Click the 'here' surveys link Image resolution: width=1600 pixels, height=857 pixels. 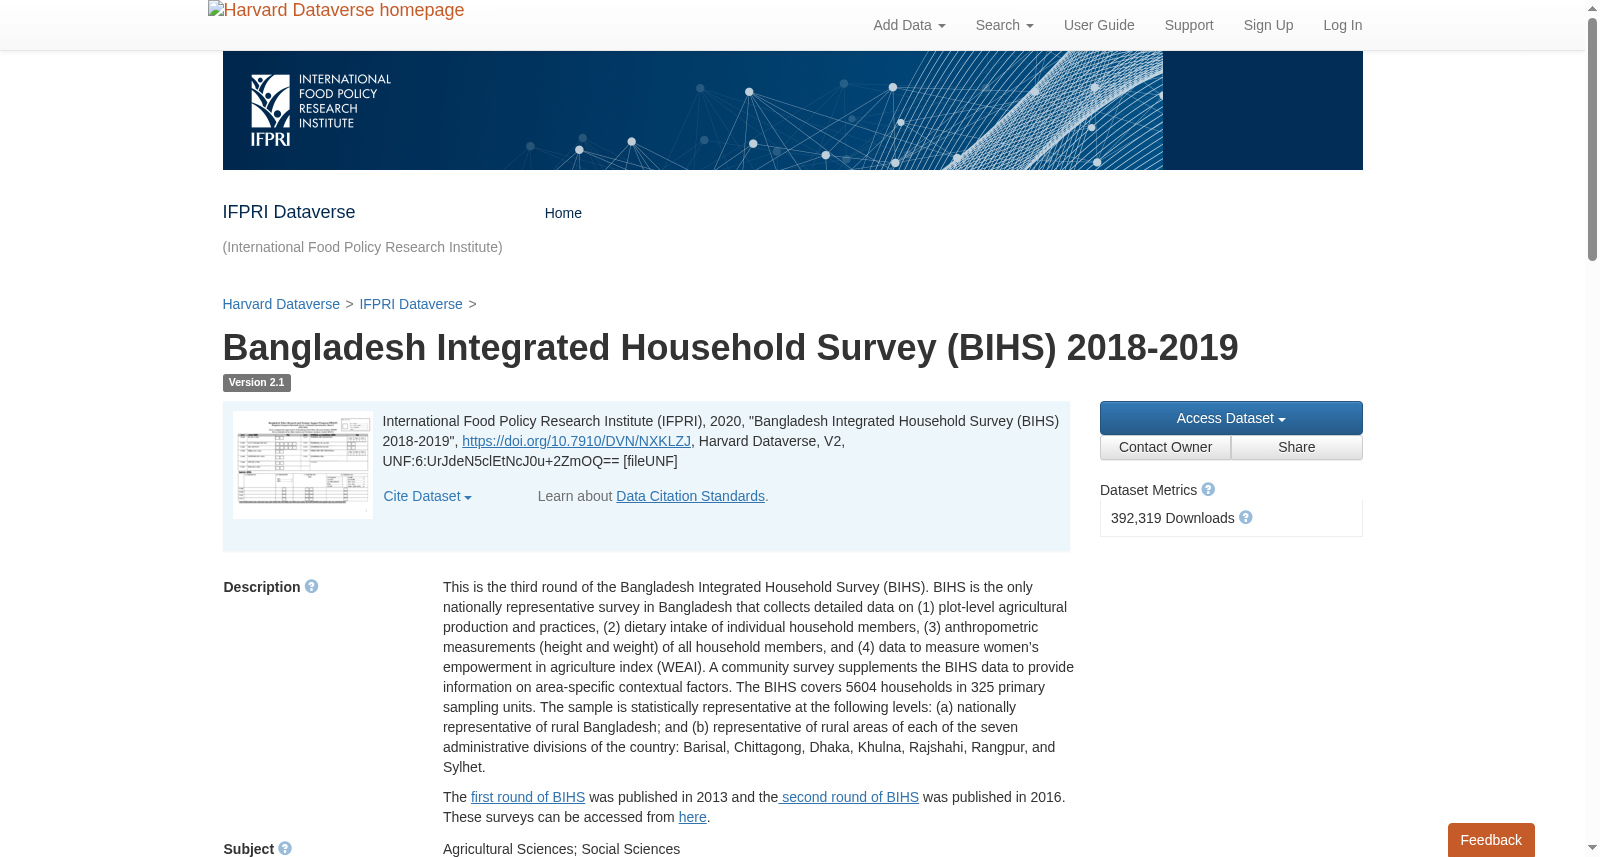point(692,817)
